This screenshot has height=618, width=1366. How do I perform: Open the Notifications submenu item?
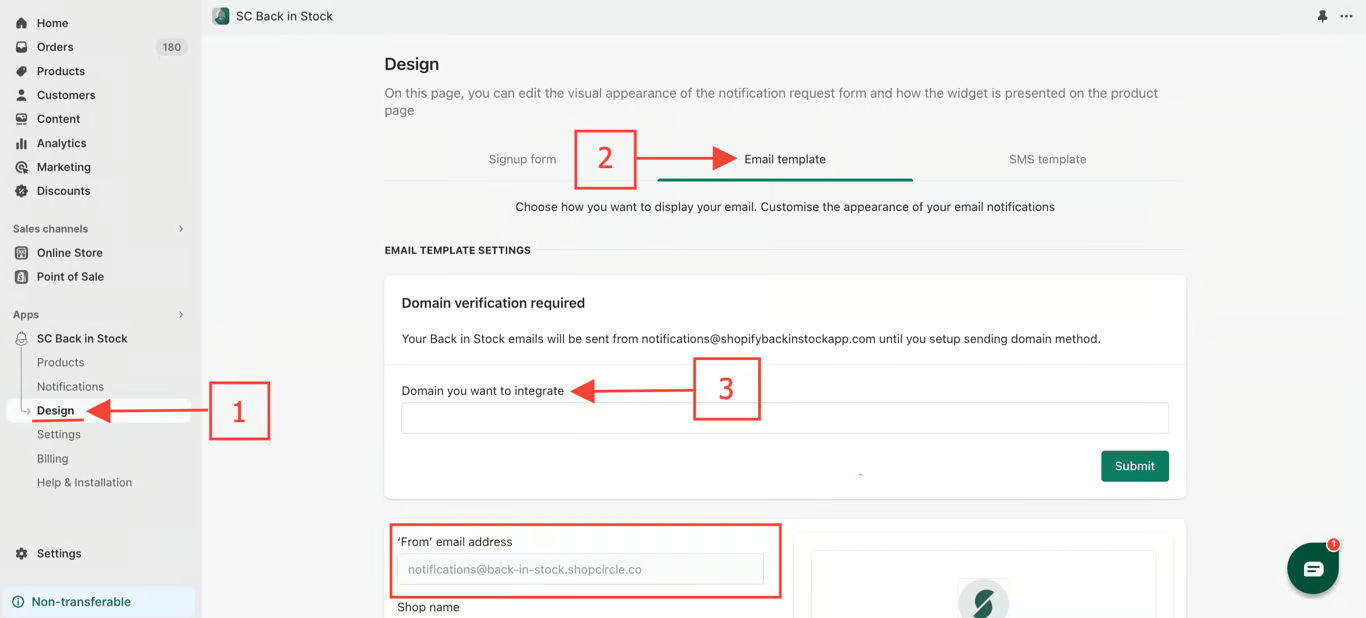pyautogui.click(x=70, y=387)
